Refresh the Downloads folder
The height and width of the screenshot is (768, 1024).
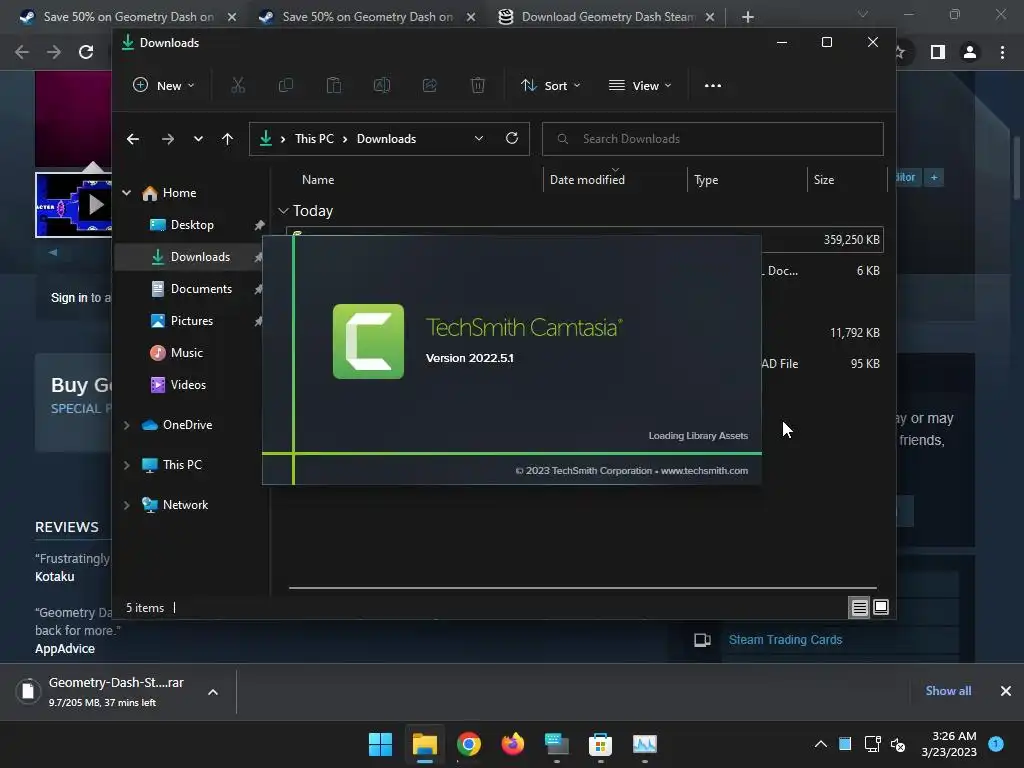(512, 138)
